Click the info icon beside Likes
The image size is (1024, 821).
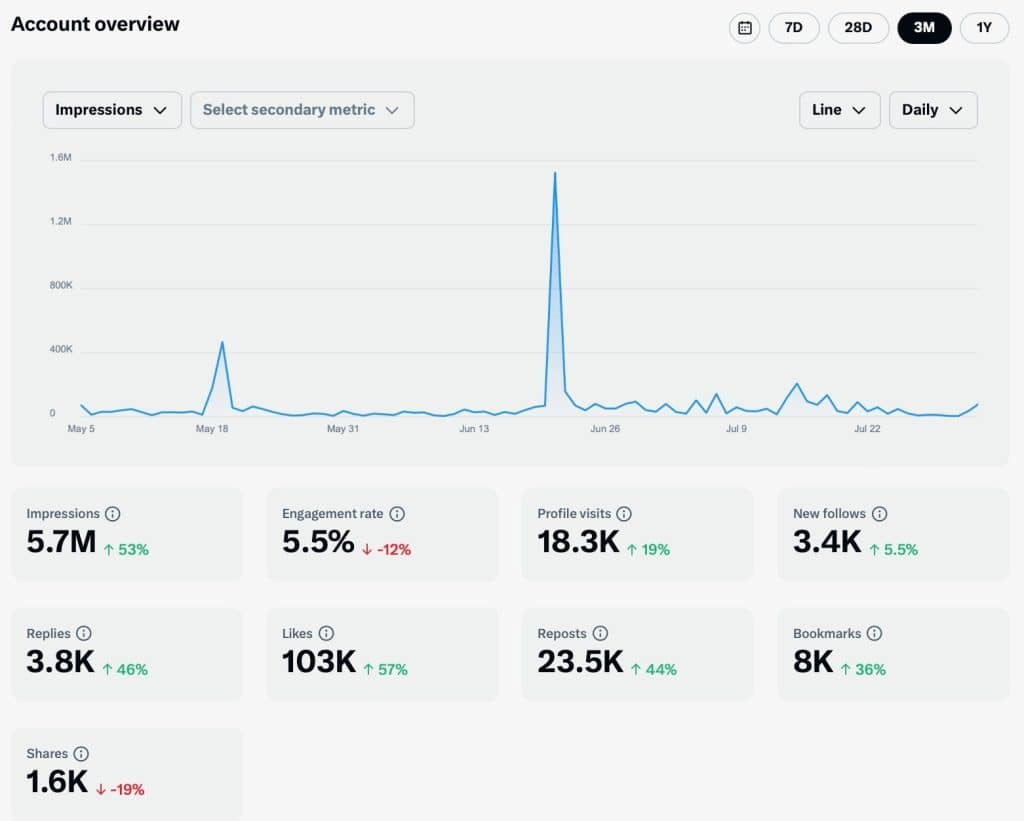pos(326,634)
